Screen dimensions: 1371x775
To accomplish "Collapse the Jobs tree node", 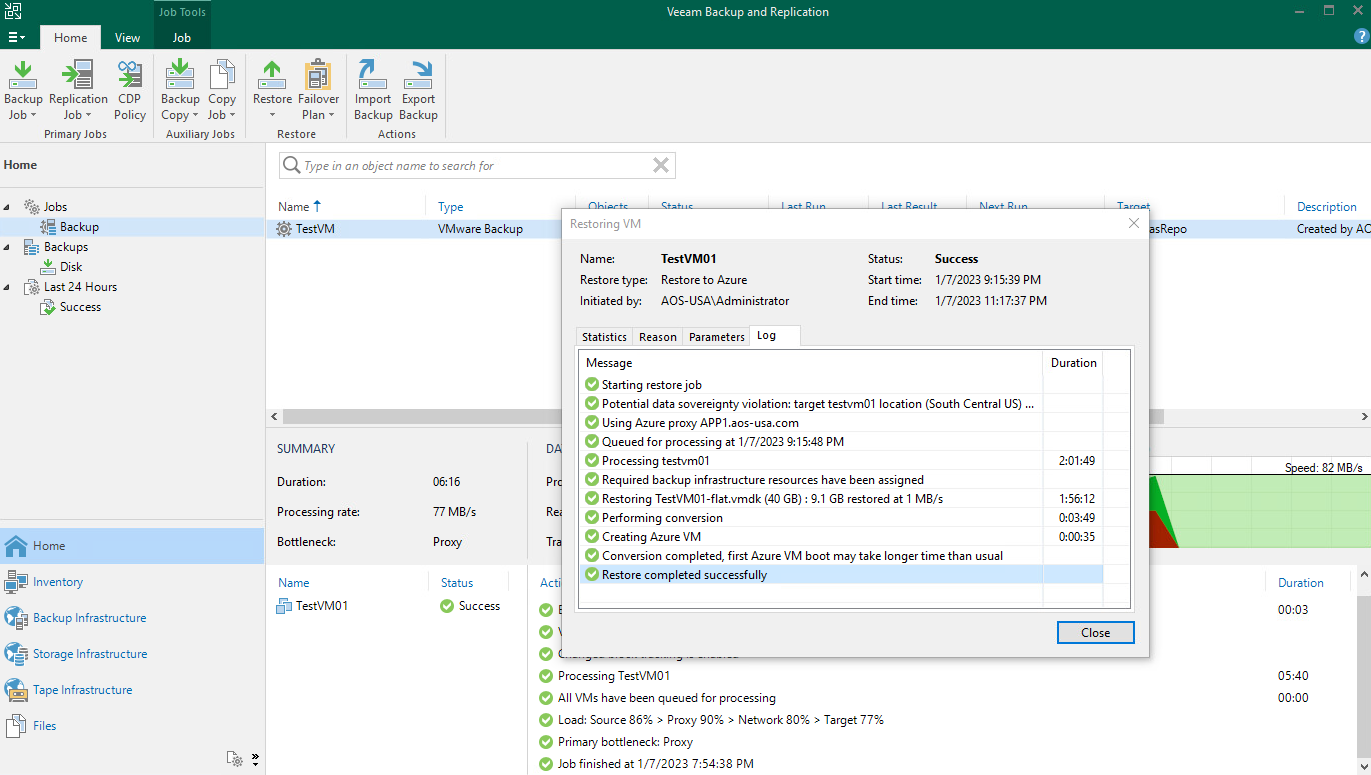I will point(9,207).
